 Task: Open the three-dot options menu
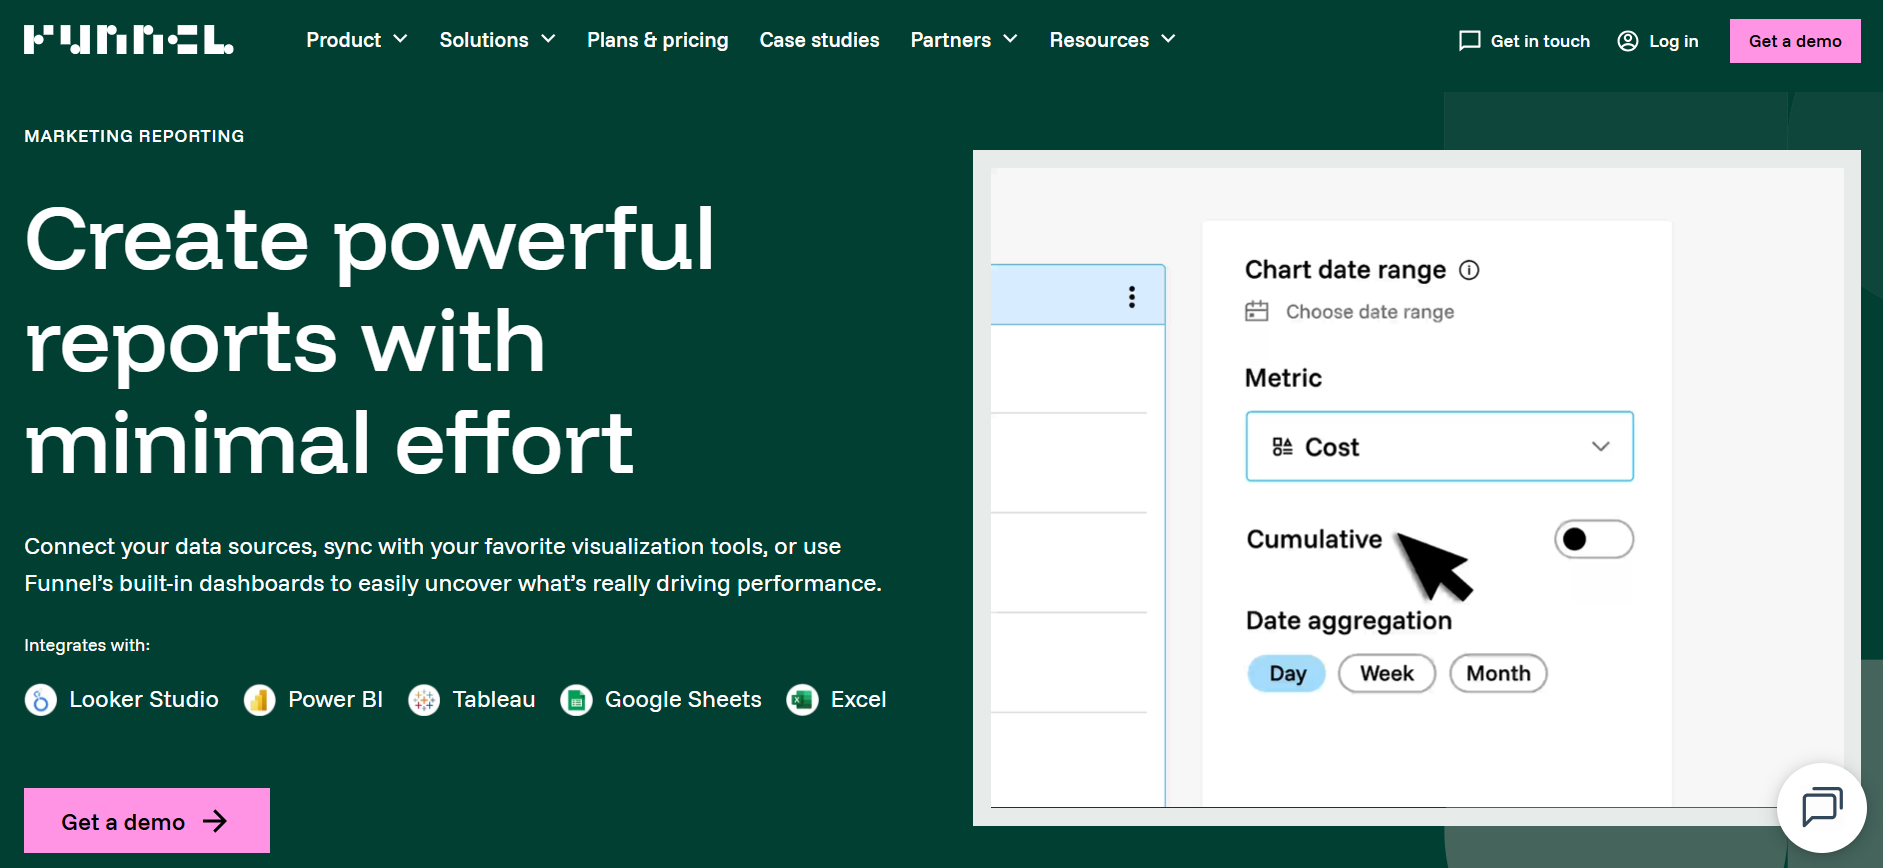[1132, 297]
